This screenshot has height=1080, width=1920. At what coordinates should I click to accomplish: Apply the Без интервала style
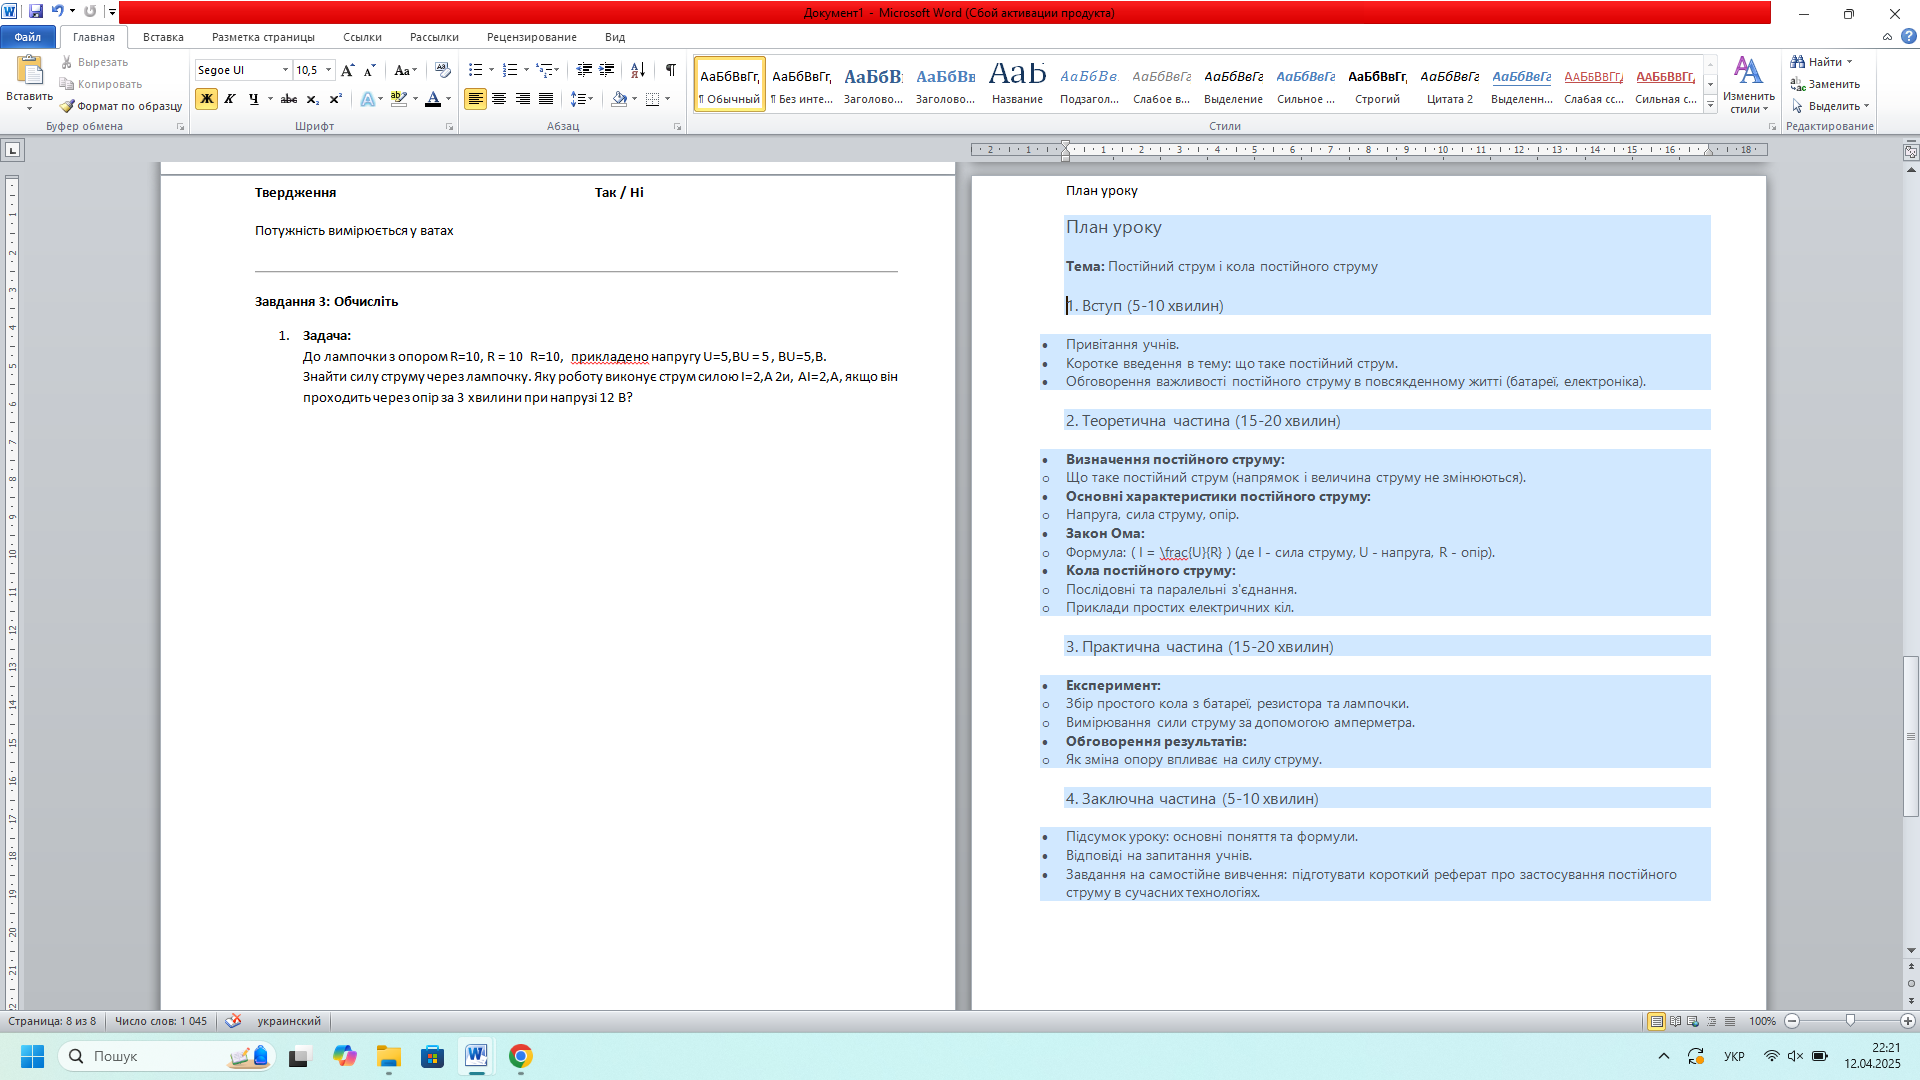[802, 84]
